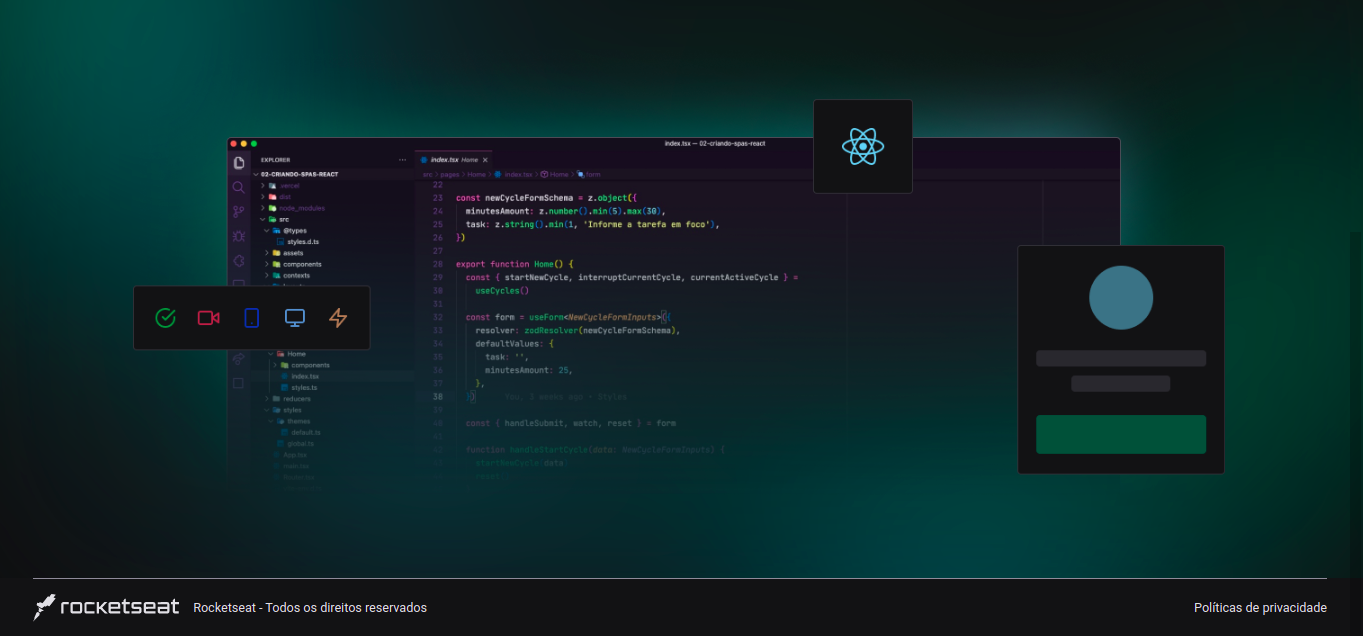1363x636 pixels.
Task: Select the mobile device icon
Action: 251,318
